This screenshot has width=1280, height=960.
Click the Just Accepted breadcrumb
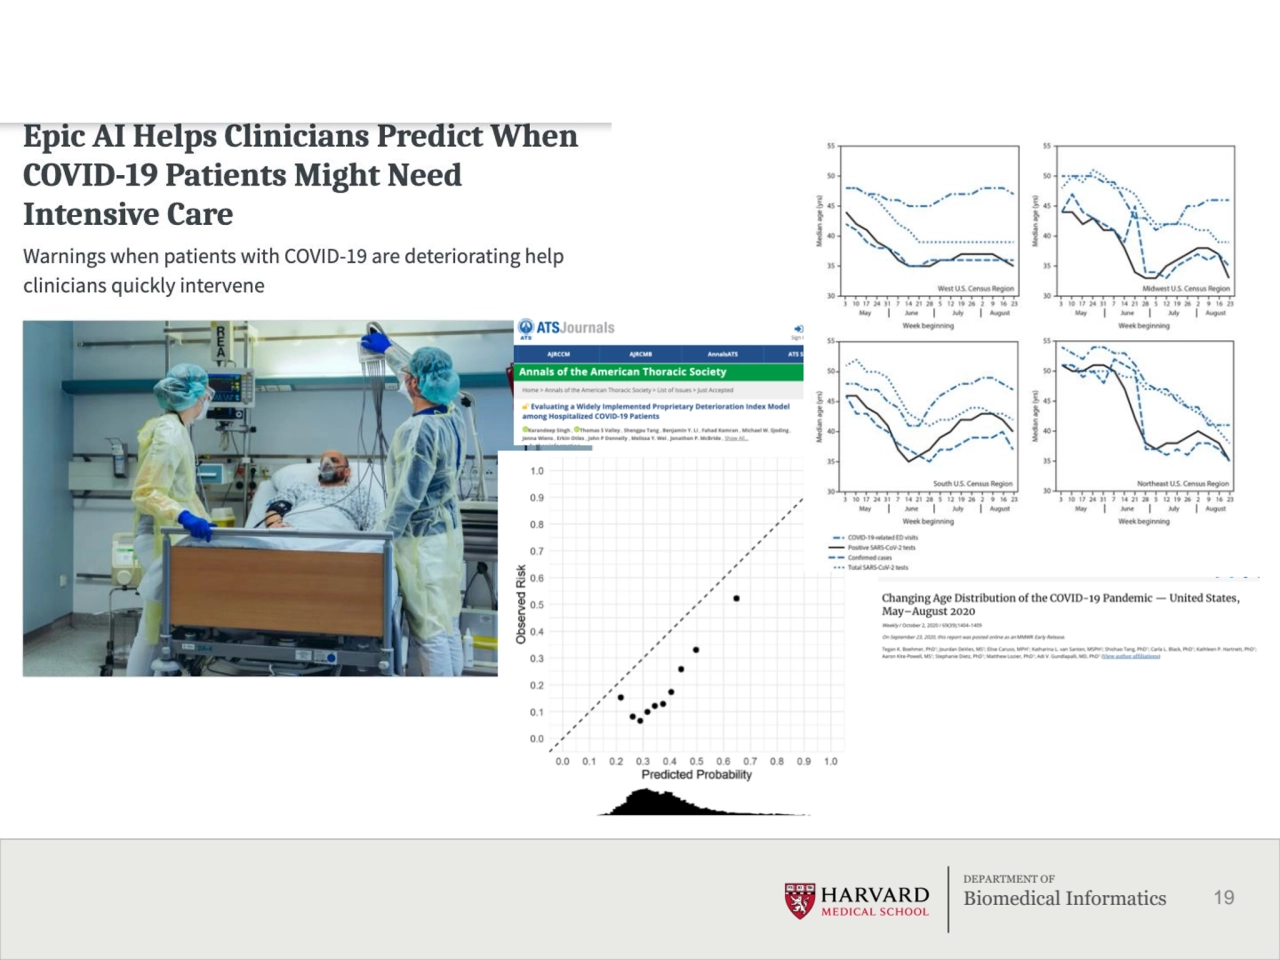[715, 390]
